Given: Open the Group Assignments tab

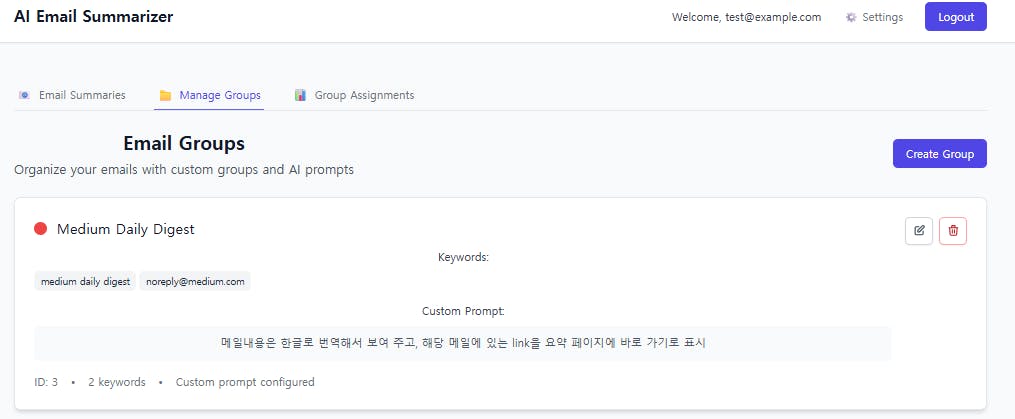Looking at the screenshot, I should (x=354, y=95).
